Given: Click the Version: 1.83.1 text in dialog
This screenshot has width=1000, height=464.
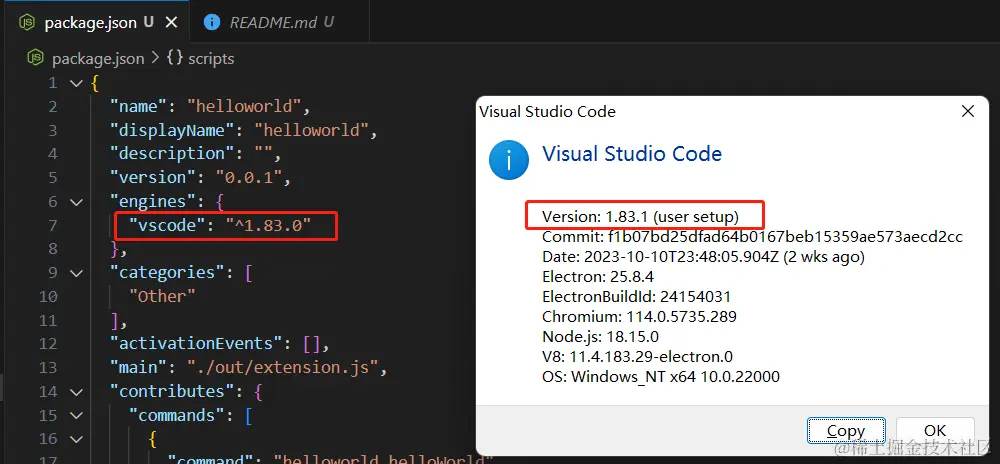Looking at the screenshot, I should tap(640, 217).
